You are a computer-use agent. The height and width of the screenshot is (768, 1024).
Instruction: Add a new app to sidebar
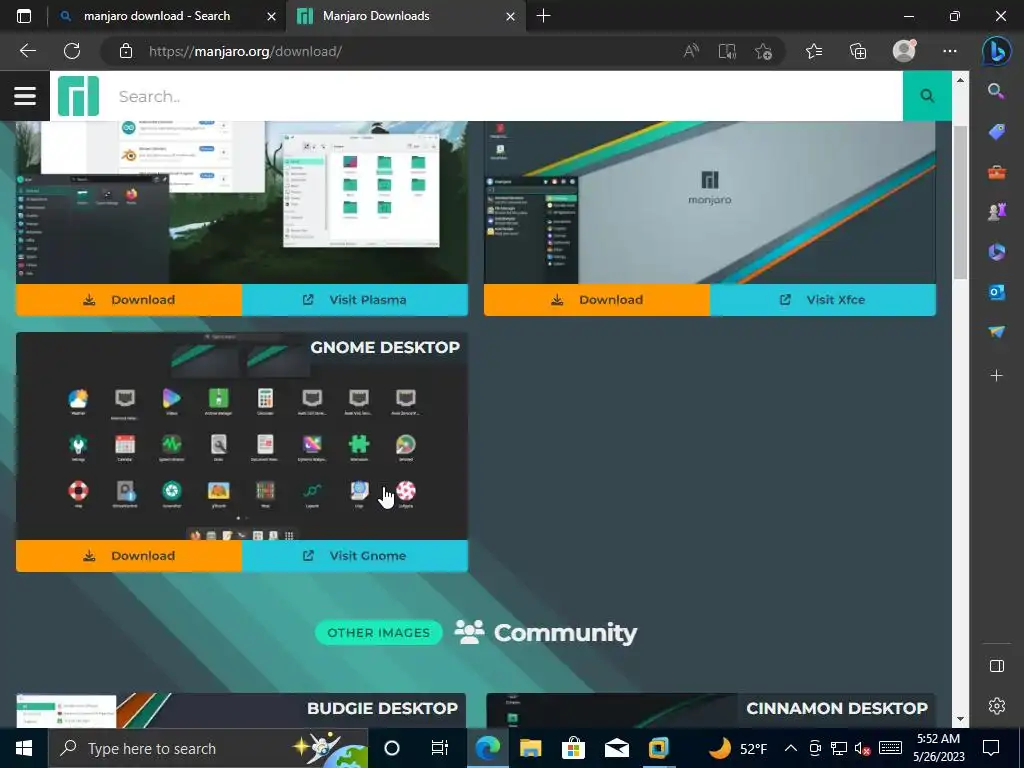pyautogui.click(x=996, y=376)
